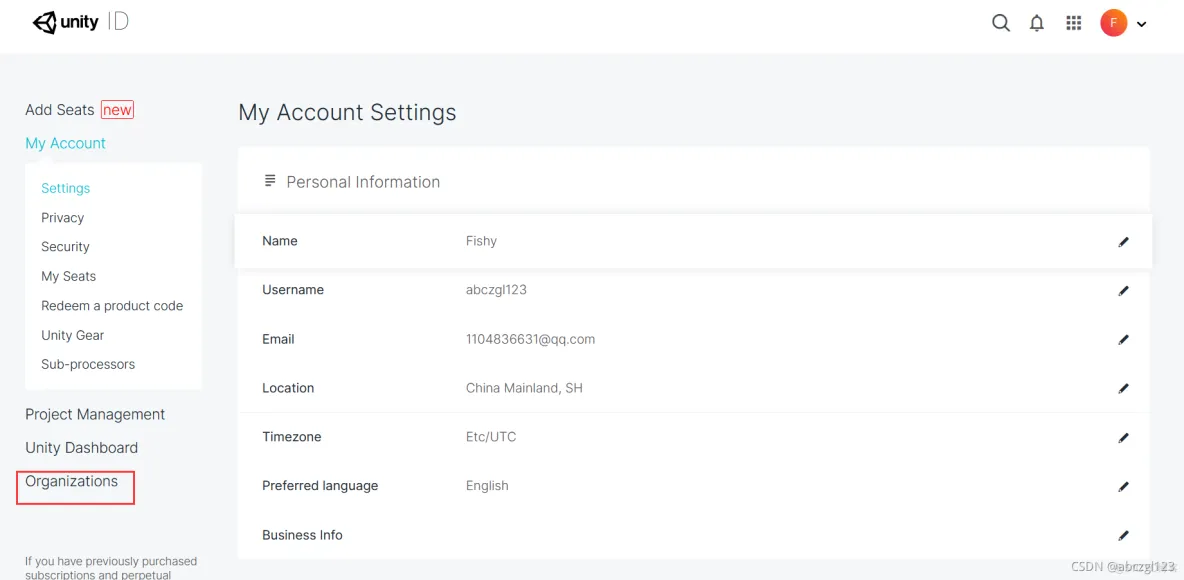Go to Redeem a product code
This screenshot has height=580, width=1184.
(112, 306)
